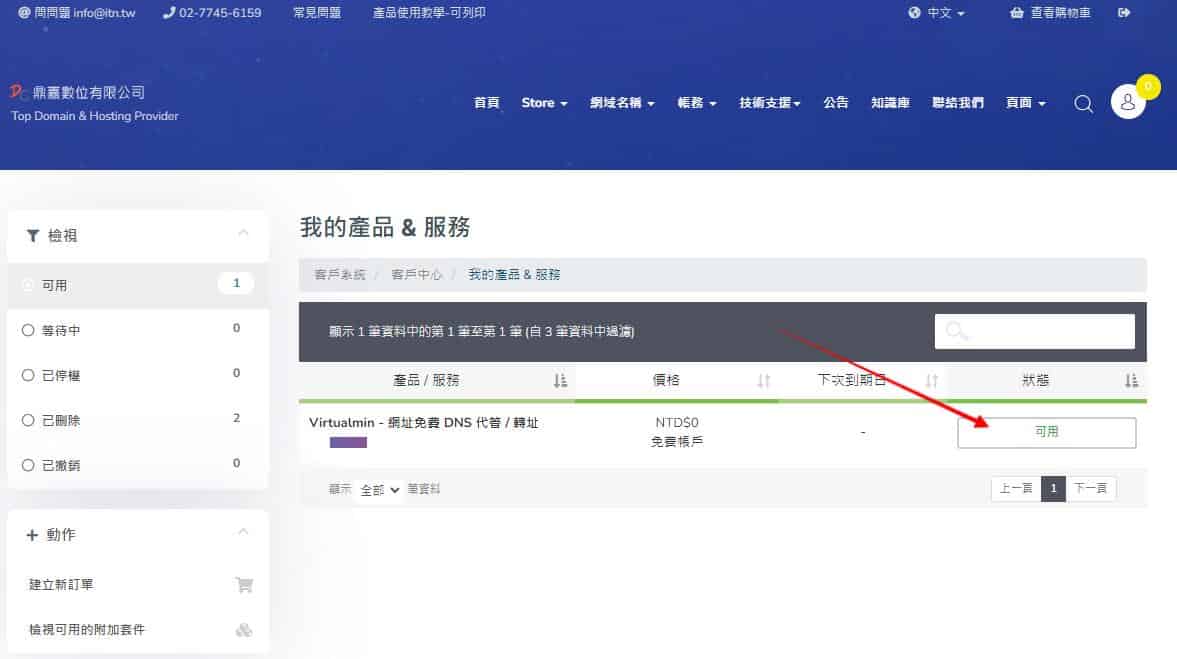Click the add-ons cubes icon beside 檢視可用的附加套件
The image size is (1177, 659).
click(243, 630)
